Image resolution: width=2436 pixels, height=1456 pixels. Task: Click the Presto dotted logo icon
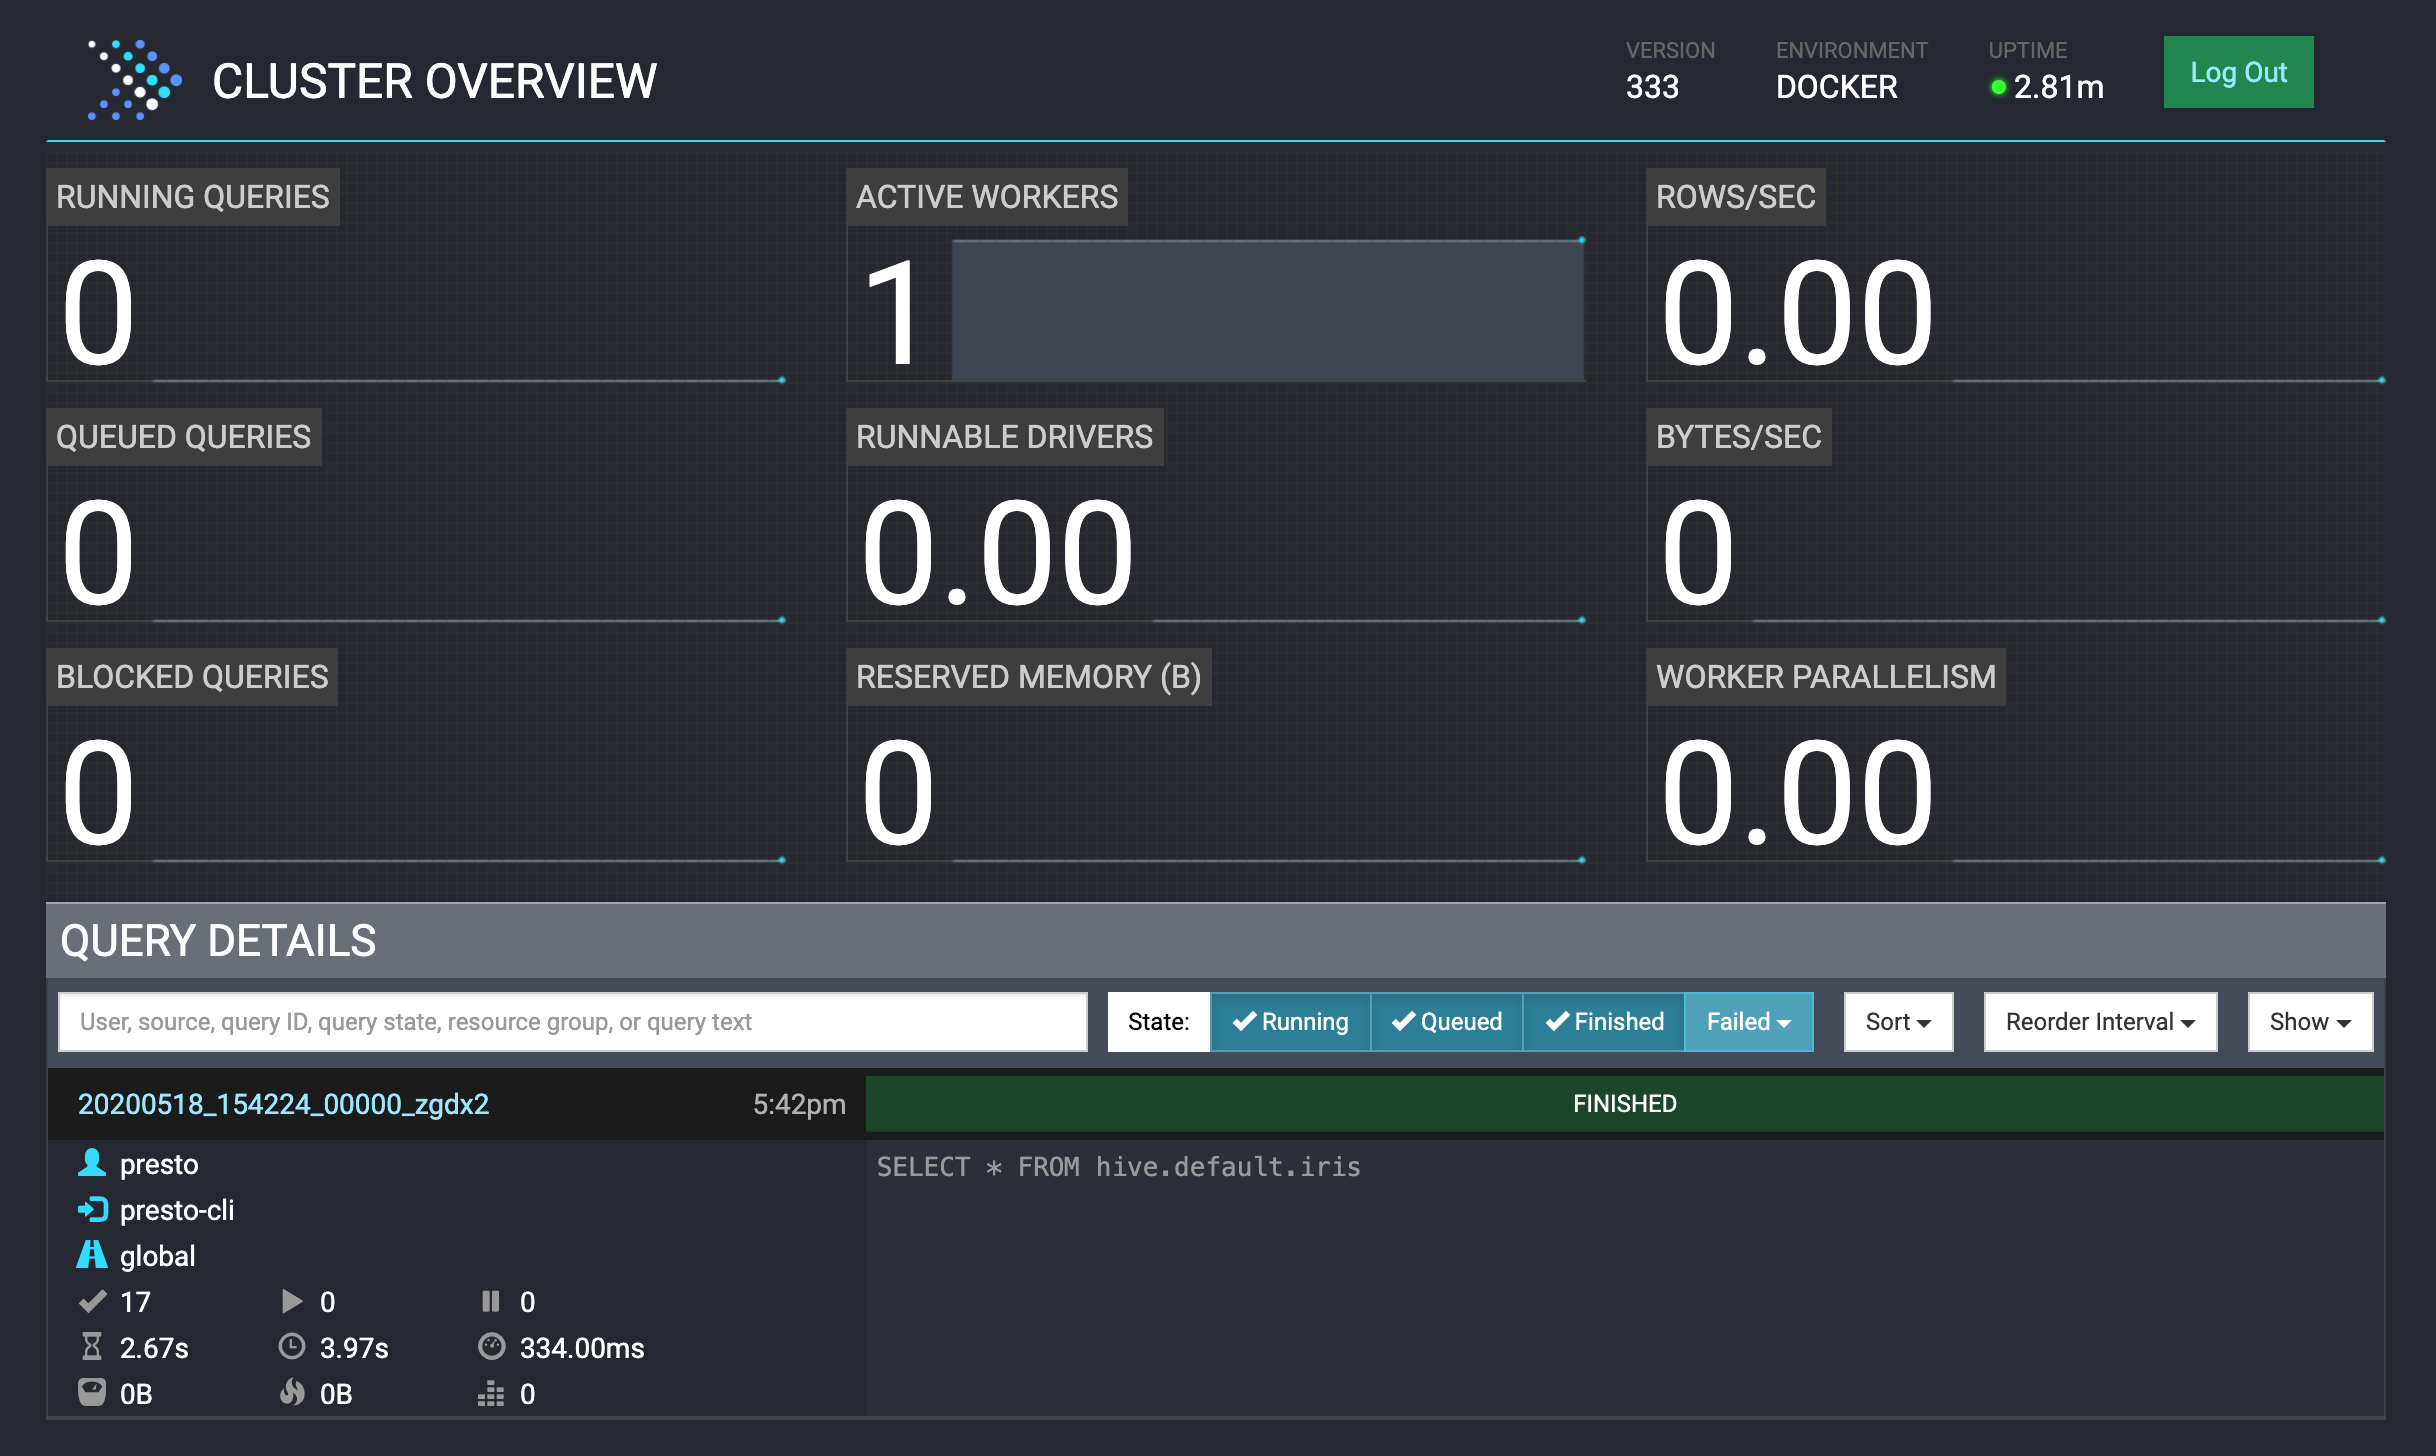click(x=134, y=80)
